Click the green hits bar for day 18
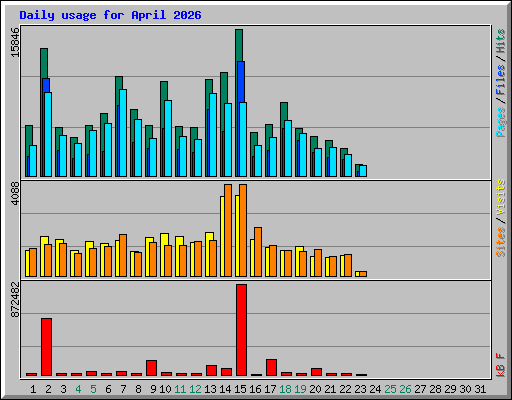This screenshot has width=512, height=400. click(284, 111)
